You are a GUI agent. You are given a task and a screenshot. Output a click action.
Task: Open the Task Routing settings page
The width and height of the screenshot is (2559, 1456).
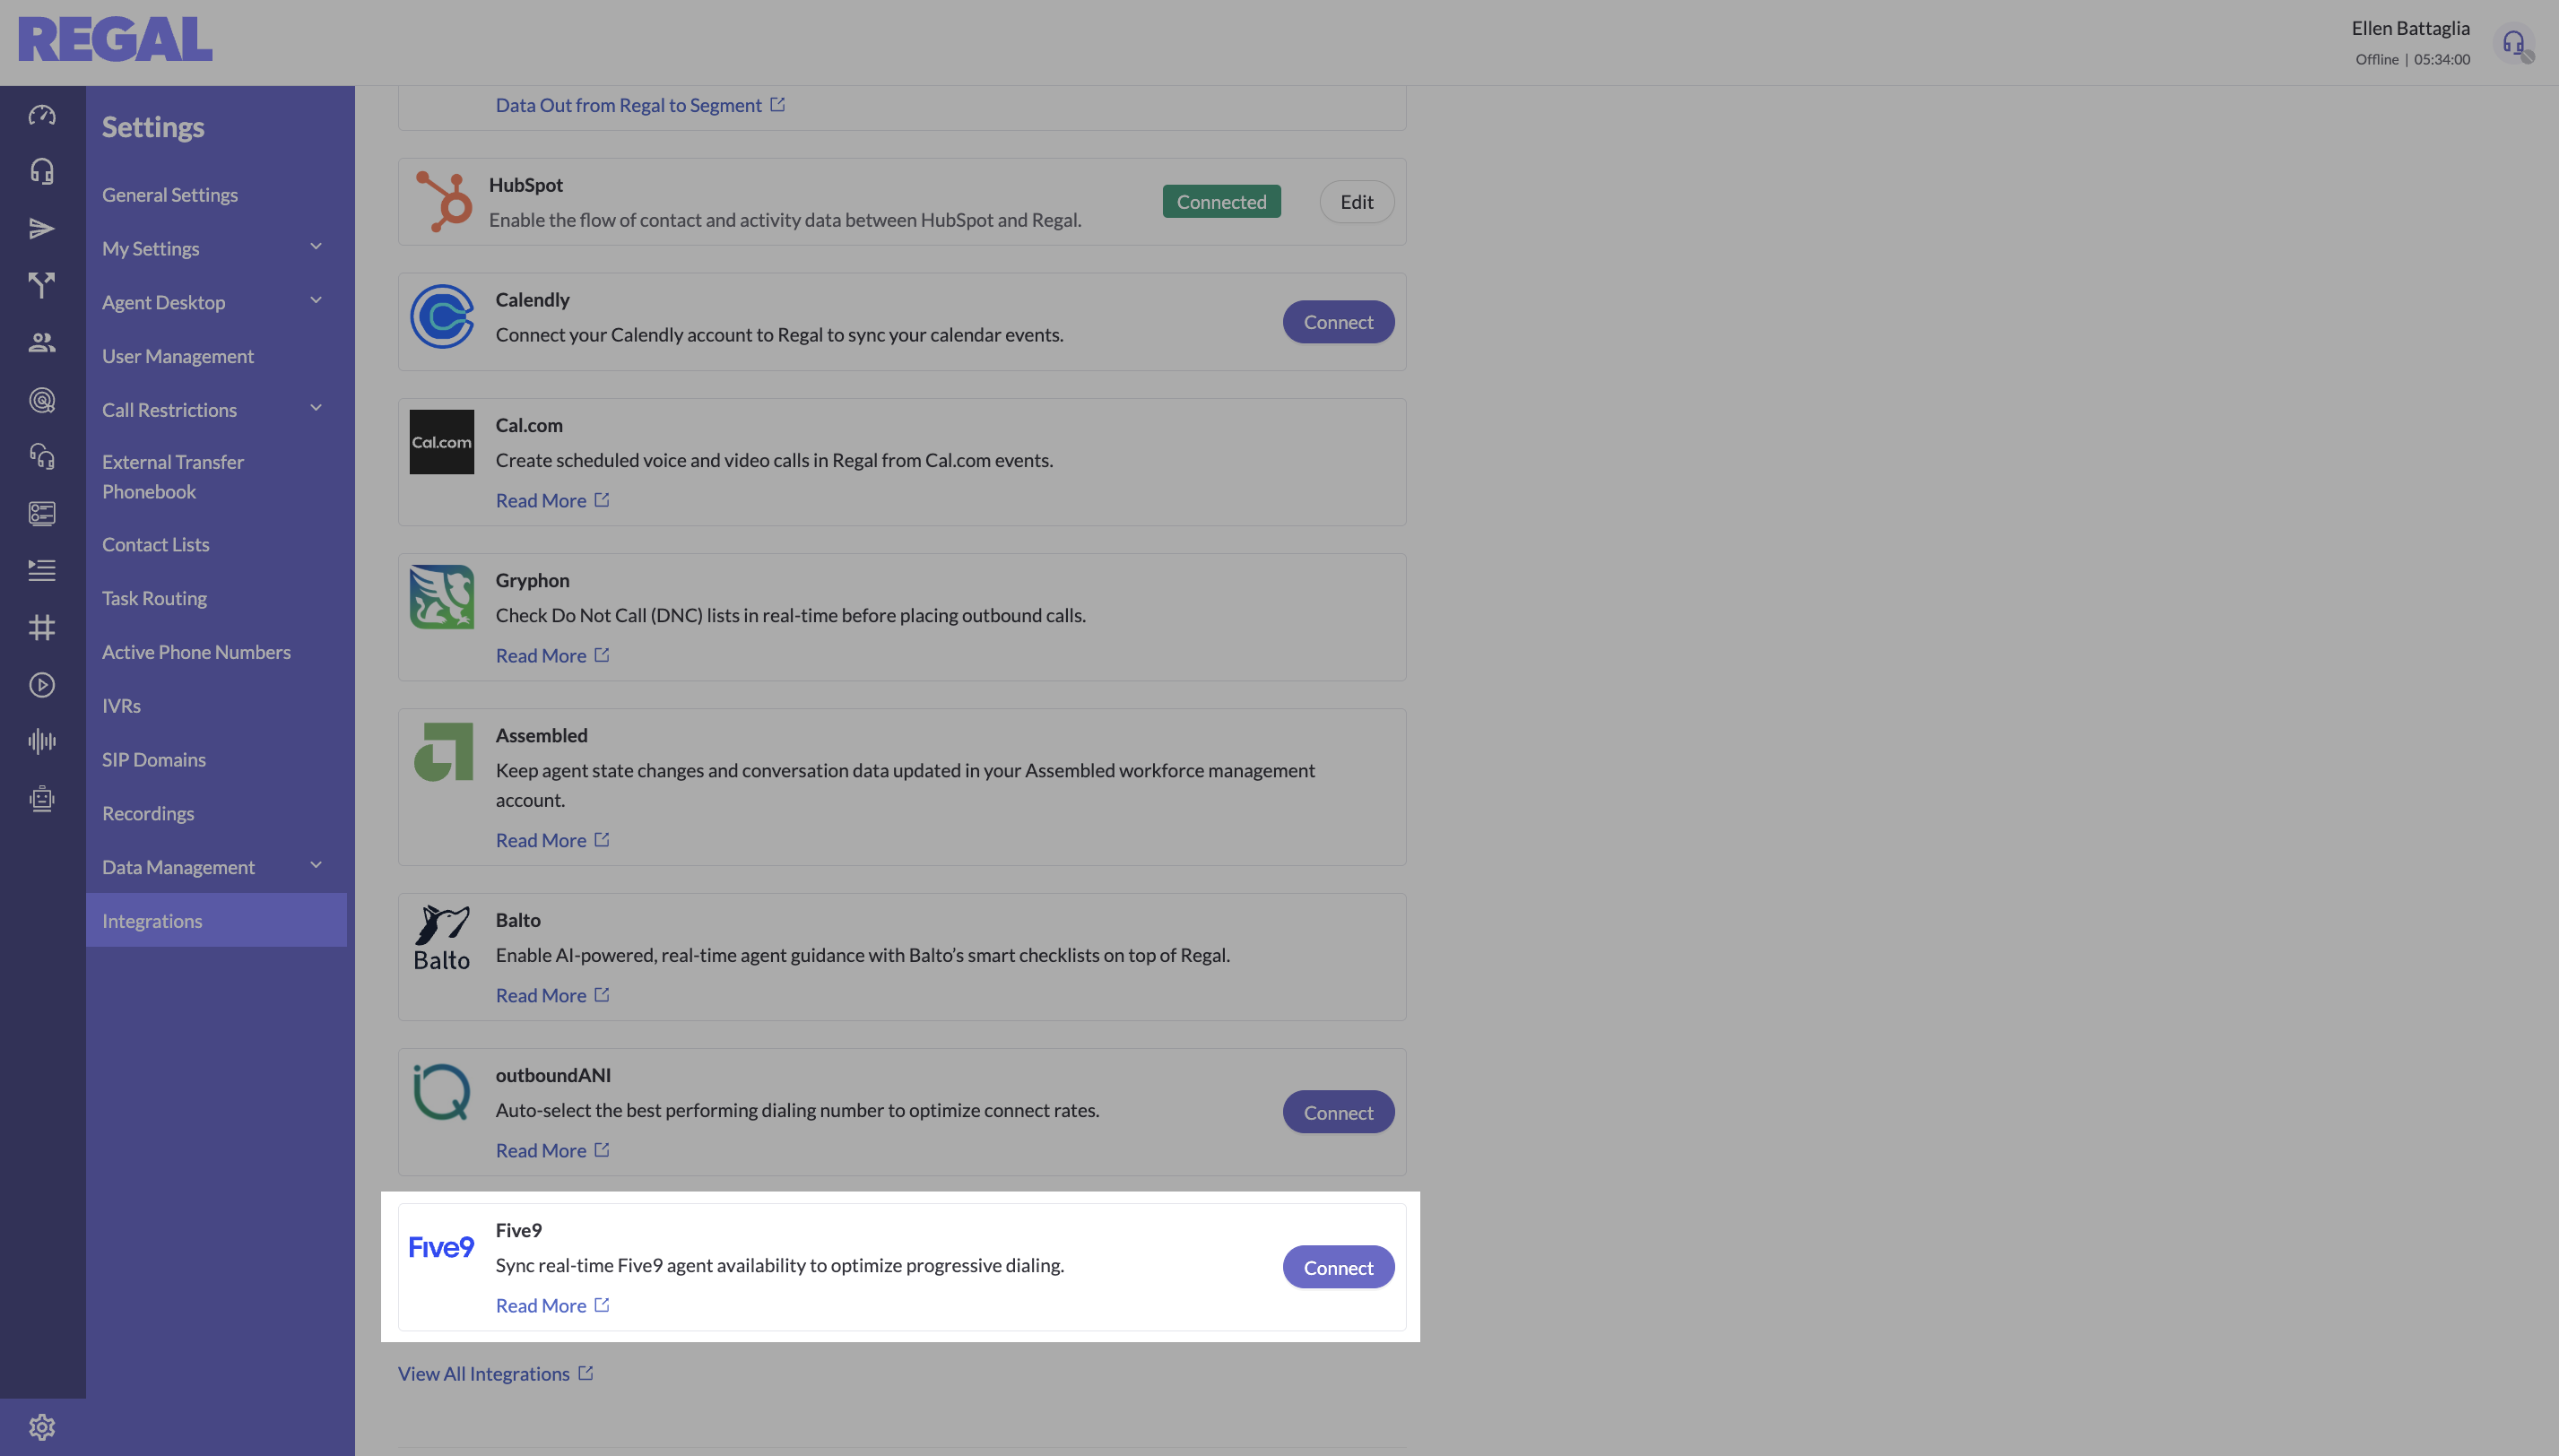[x=154, y=598]
